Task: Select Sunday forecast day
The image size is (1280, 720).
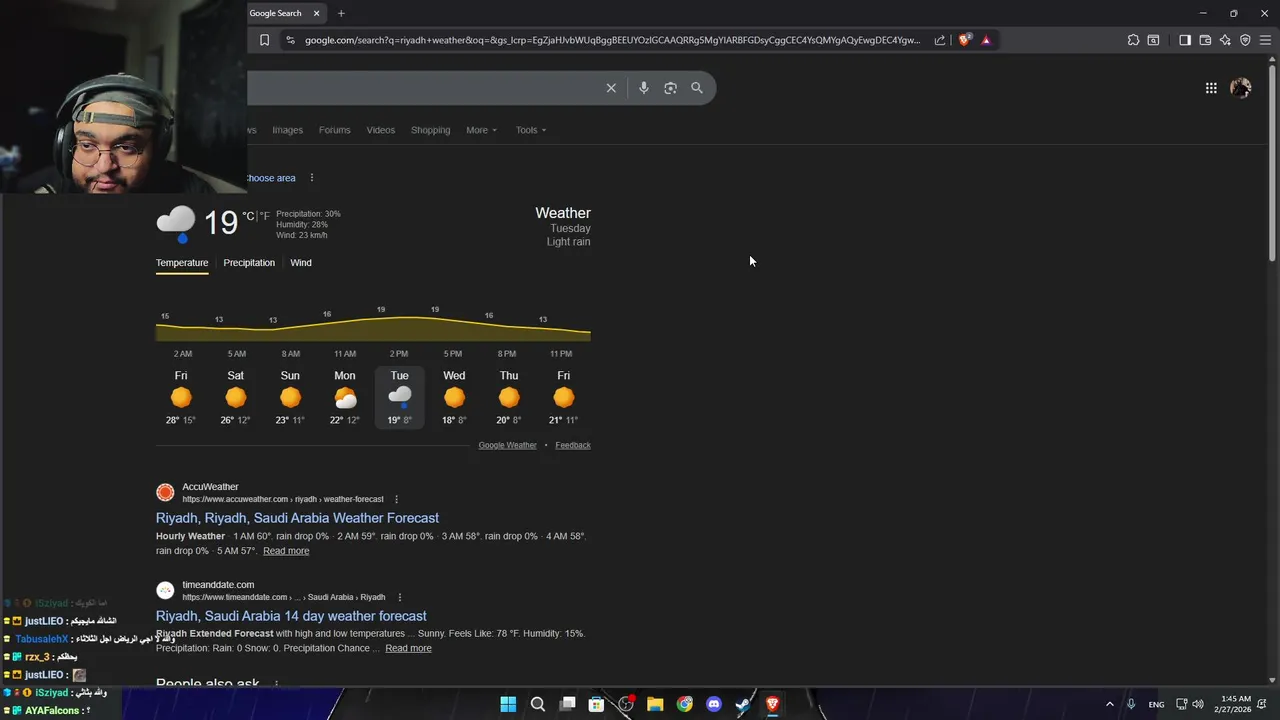Action: pyautogui.click(x=290, y=398)
